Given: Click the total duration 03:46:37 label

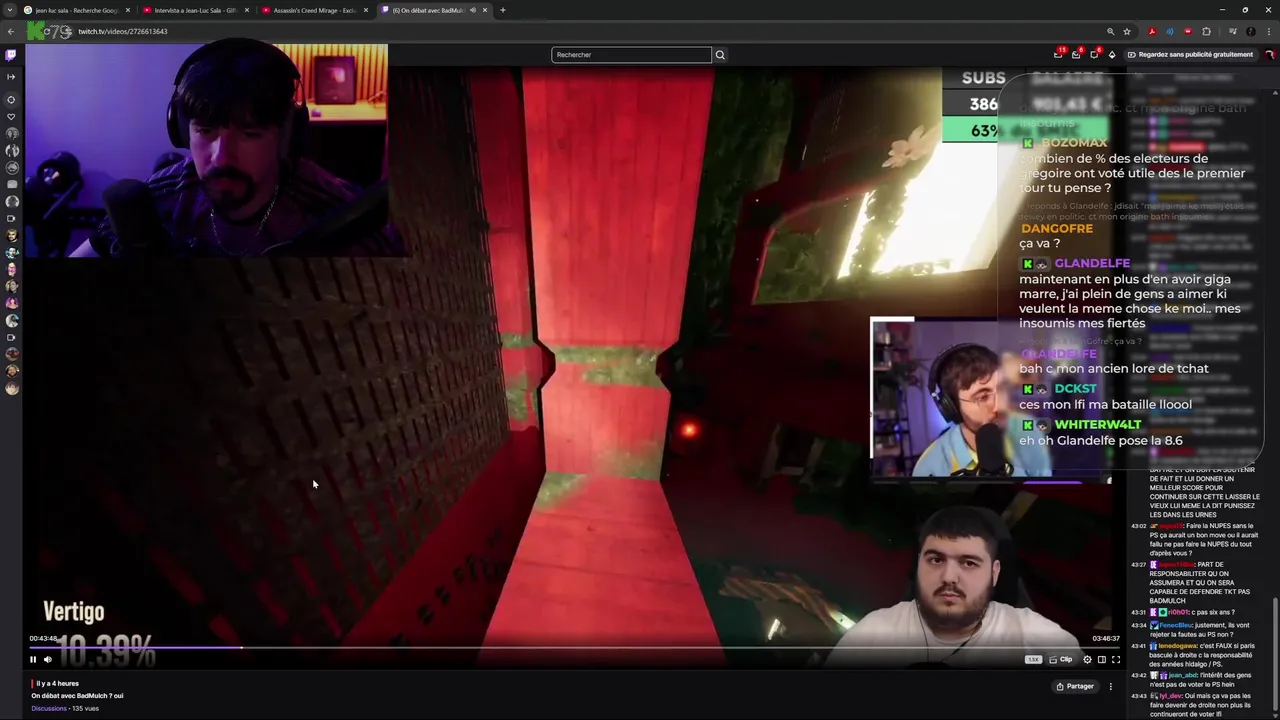Looking at the screenshot, I should (x=1106, y=638).
